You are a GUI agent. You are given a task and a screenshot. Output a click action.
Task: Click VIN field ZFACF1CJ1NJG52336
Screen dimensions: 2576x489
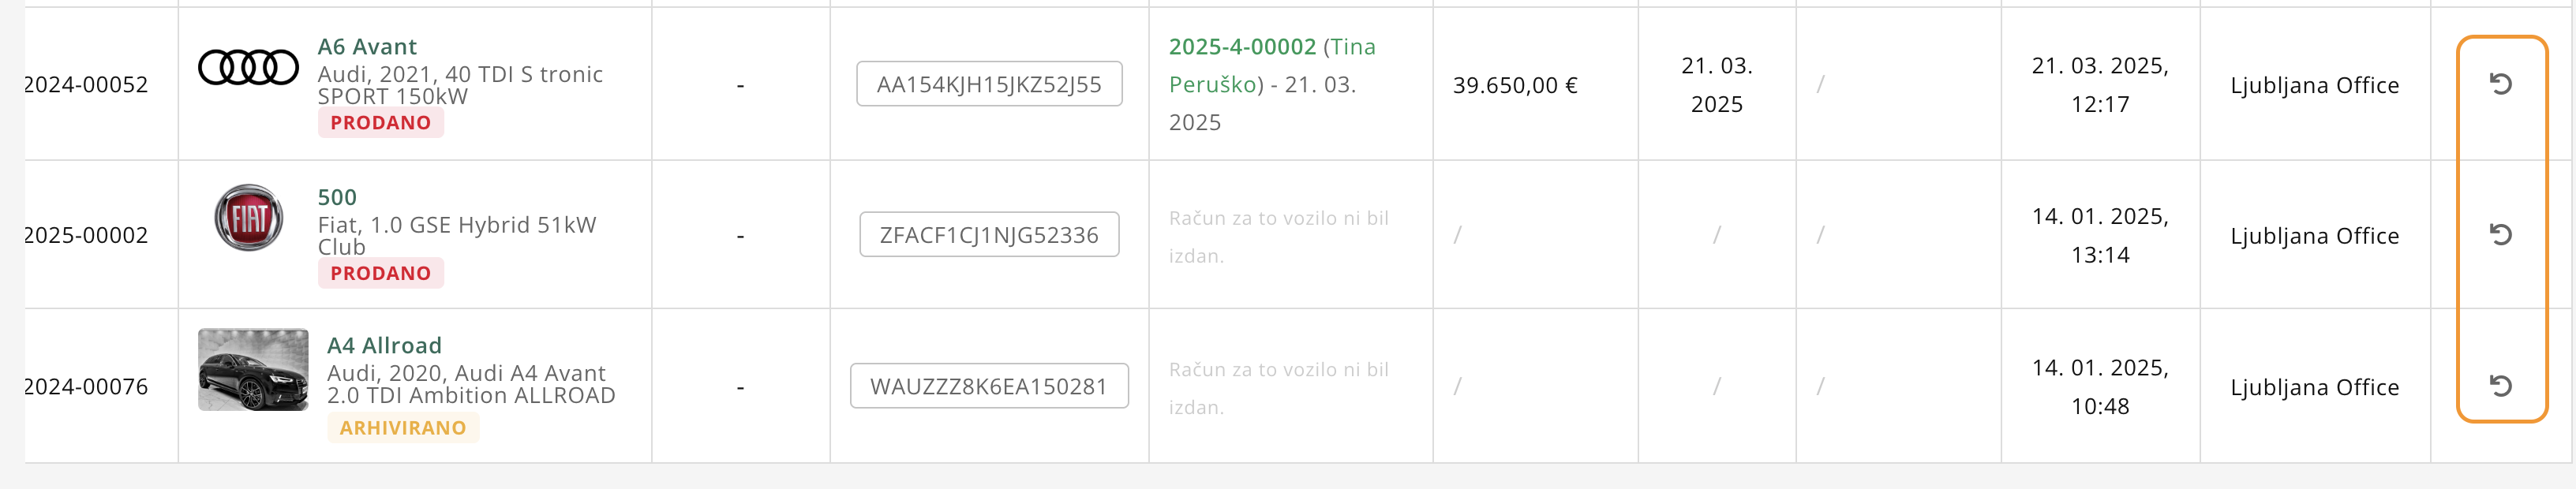click(989, 235)
